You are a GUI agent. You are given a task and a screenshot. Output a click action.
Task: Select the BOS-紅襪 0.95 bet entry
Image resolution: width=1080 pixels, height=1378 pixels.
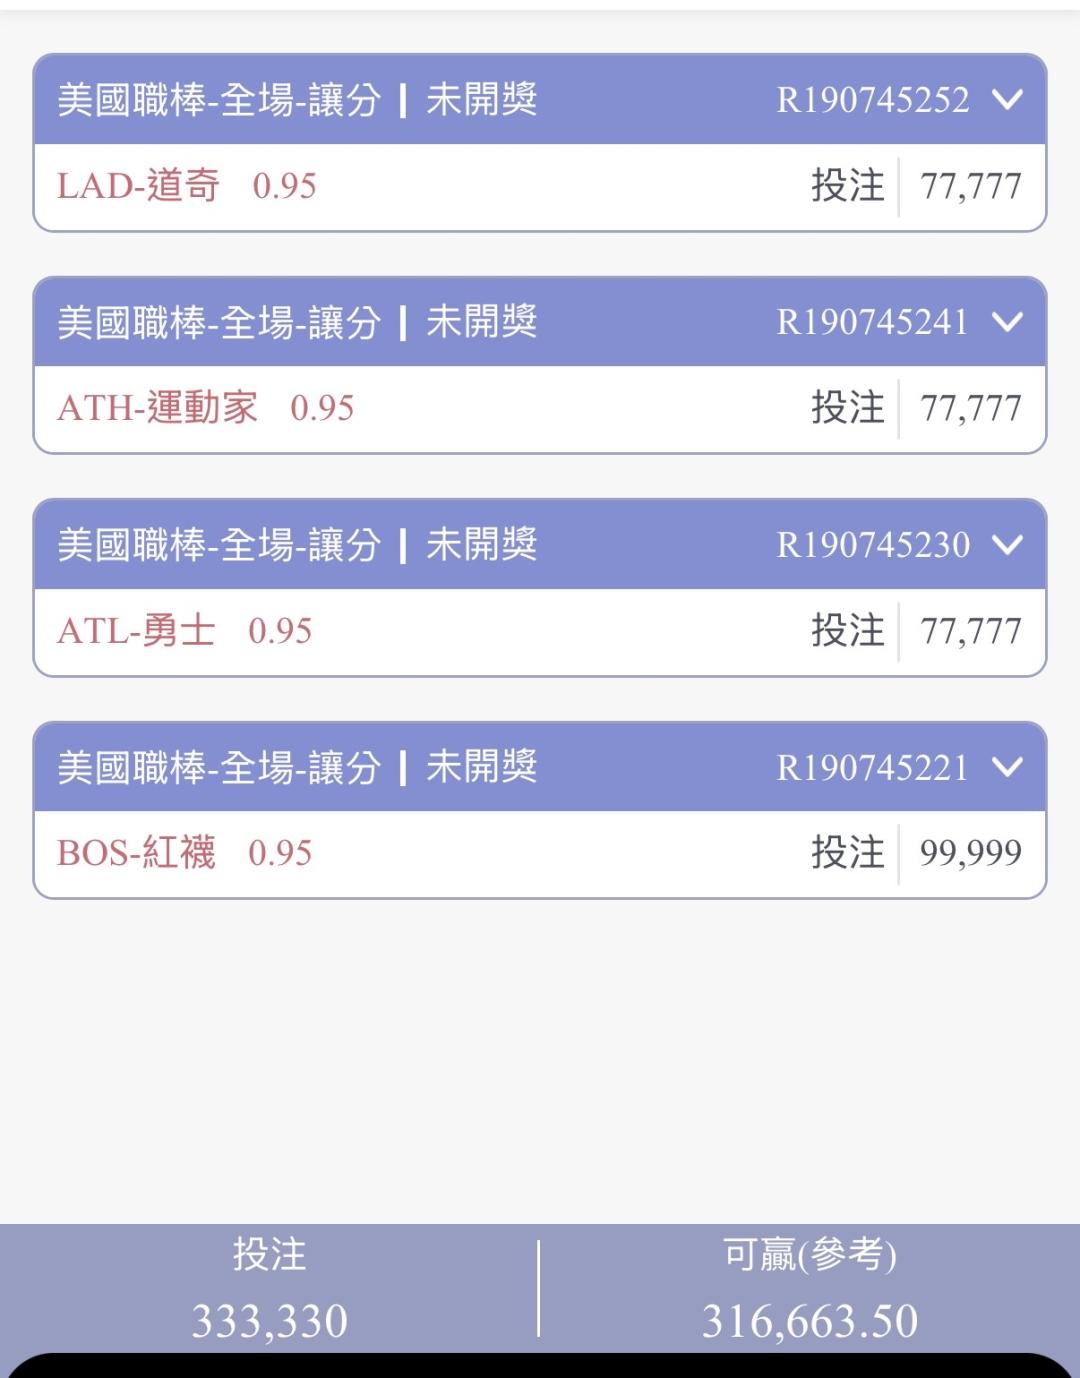(185, 853)
